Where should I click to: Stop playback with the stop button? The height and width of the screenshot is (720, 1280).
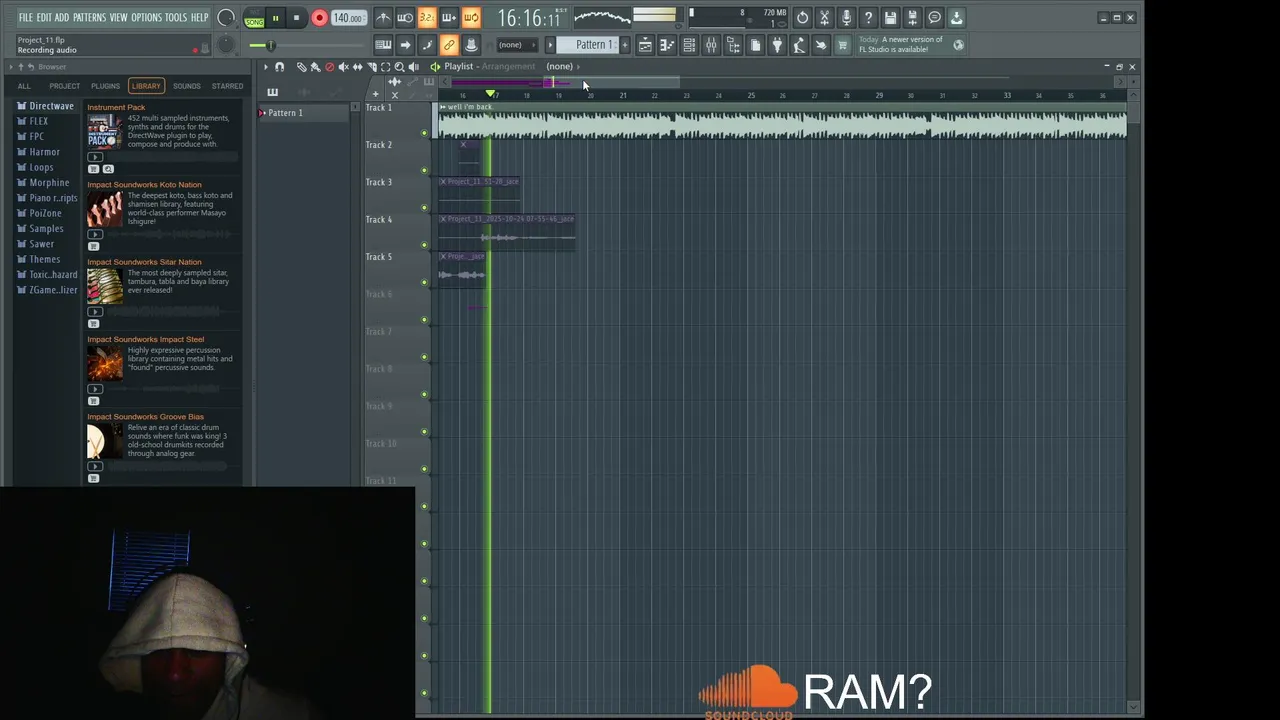point(296,18)
